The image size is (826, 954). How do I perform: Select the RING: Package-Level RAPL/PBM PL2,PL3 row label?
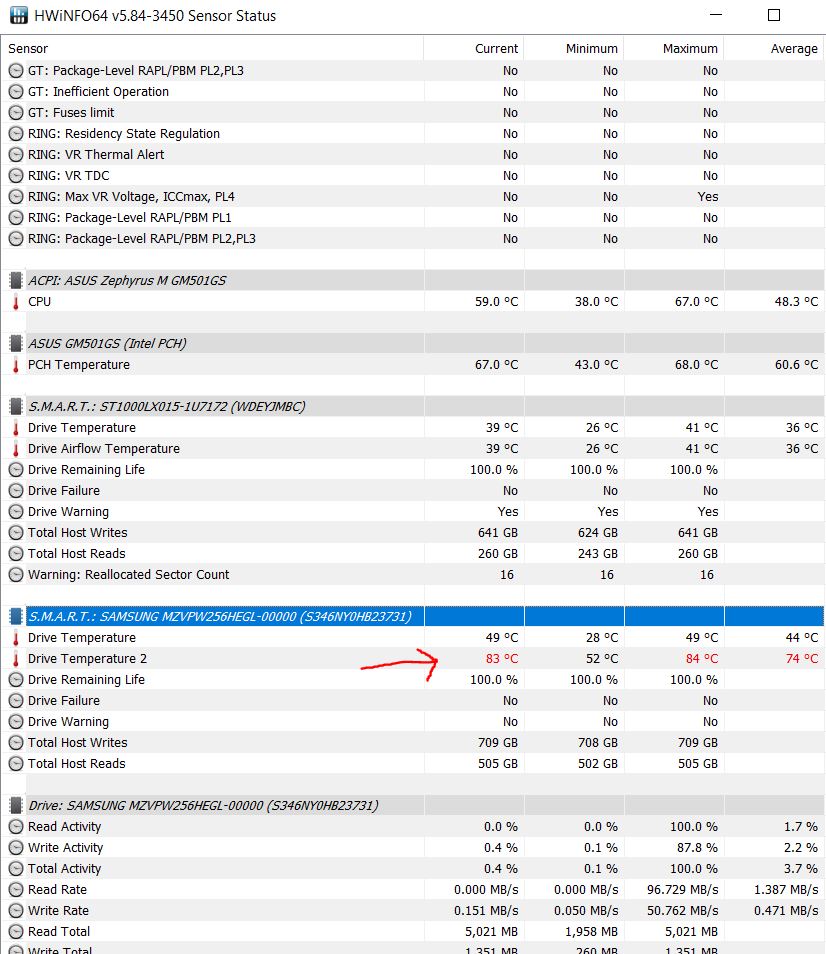[x=142, y=239]
